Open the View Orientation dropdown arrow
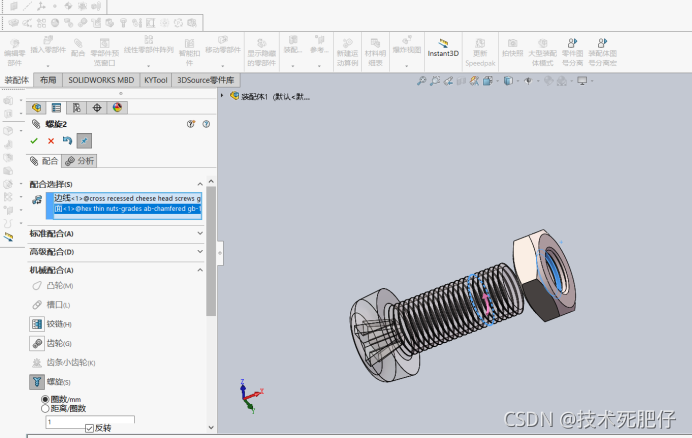The image size is (692, 438). pos(497,81)
